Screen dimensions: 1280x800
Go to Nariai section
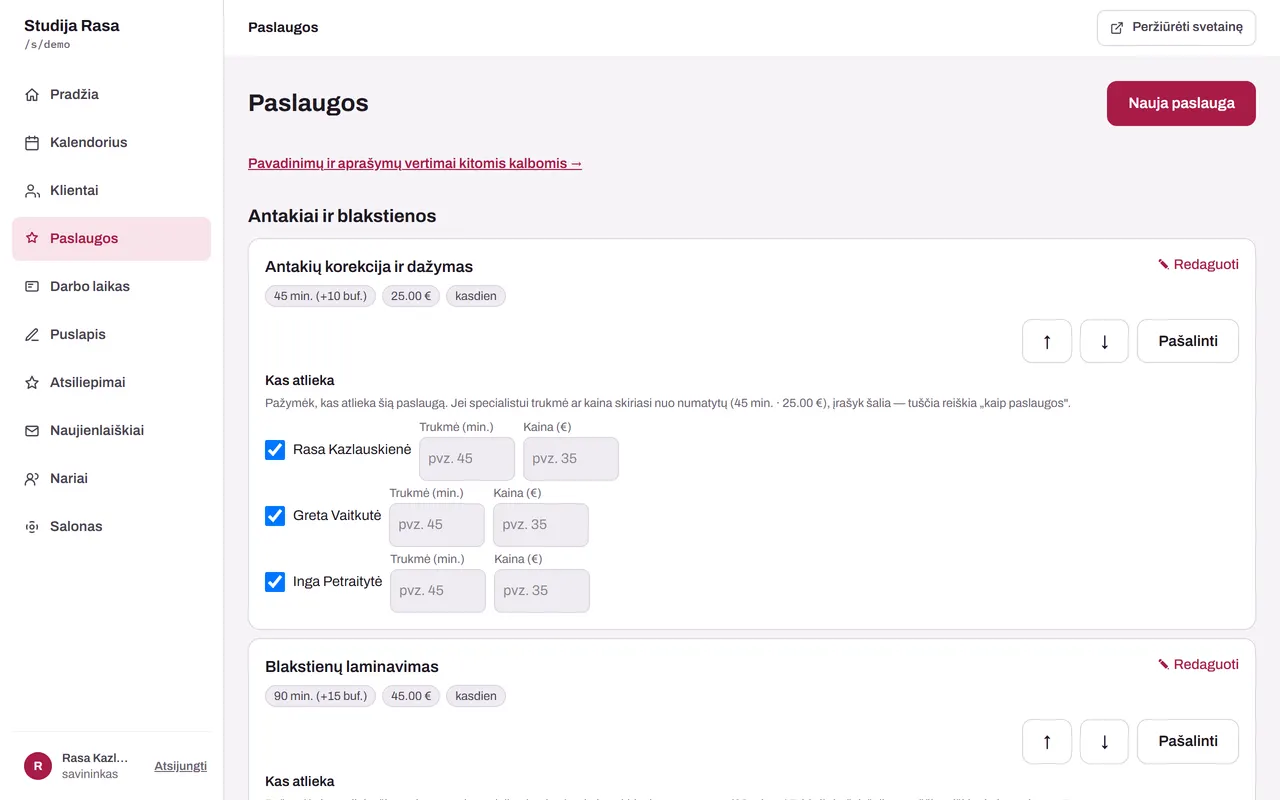pos(111,479)
